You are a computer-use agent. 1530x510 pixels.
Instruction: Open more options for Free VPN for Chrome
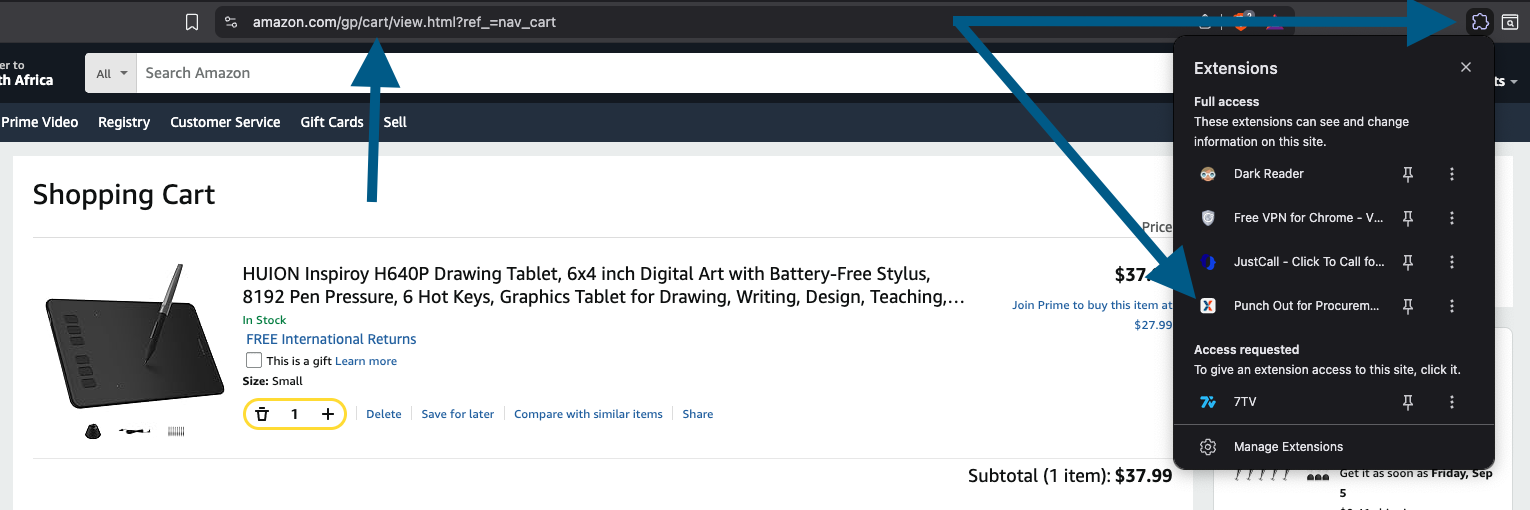click(1452, 218)
